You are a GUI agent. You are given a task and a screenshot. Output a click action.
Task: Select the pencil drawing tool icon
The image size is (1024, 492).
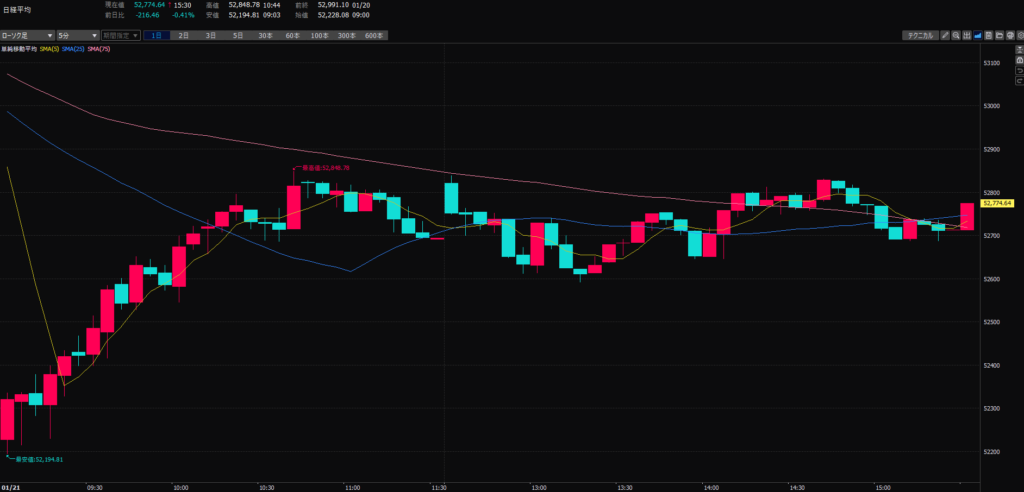coord(945,35)
